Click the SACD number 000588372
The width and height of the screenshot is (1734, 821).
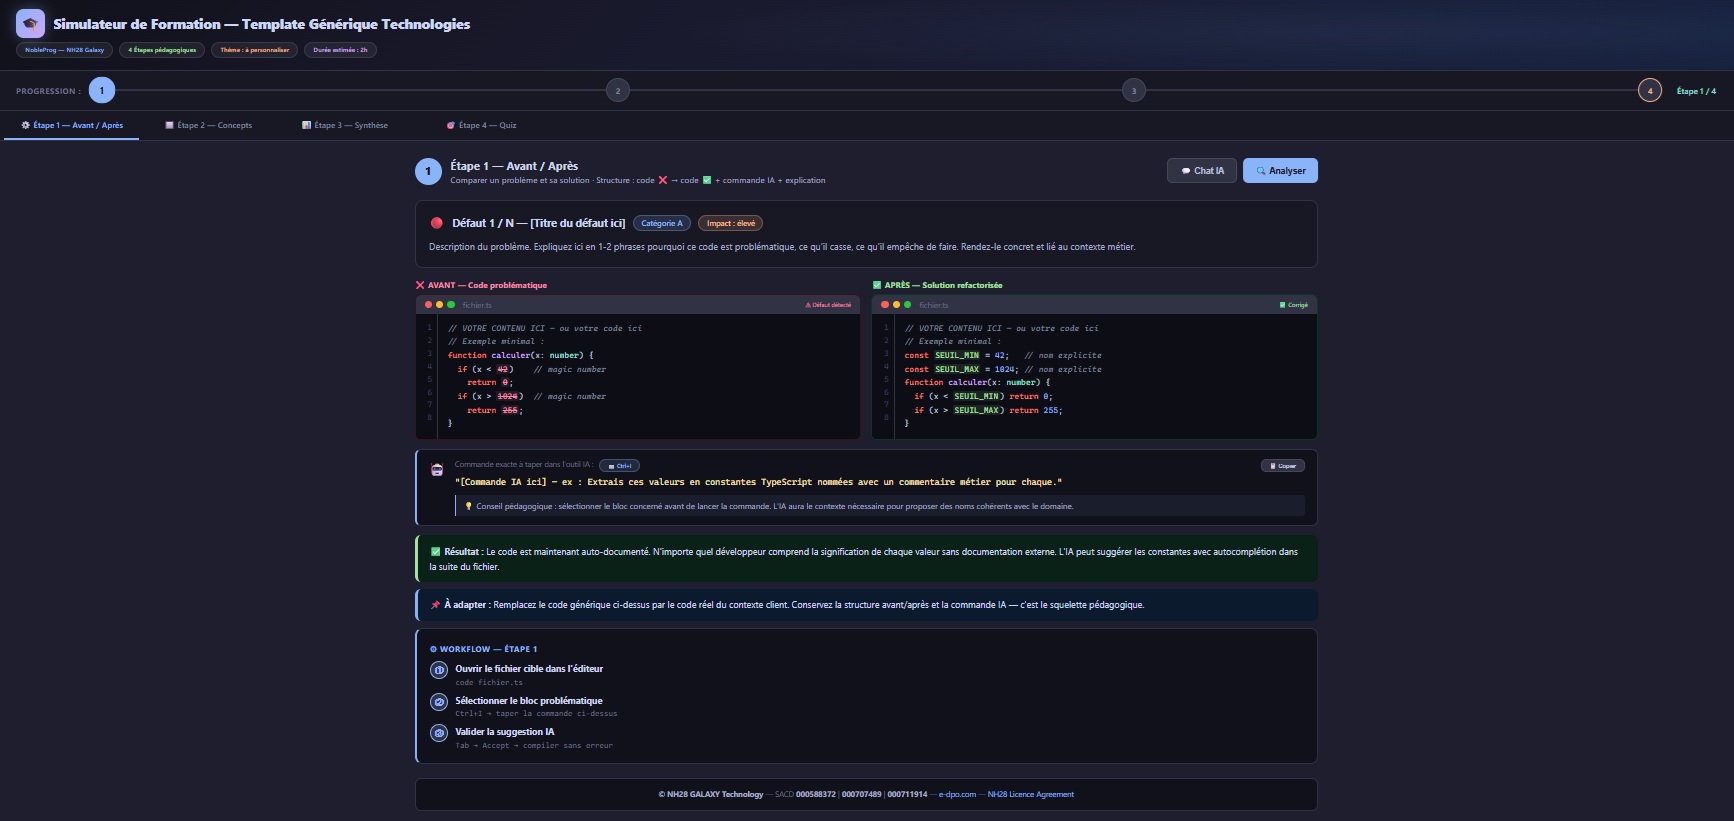click(816, 794)
